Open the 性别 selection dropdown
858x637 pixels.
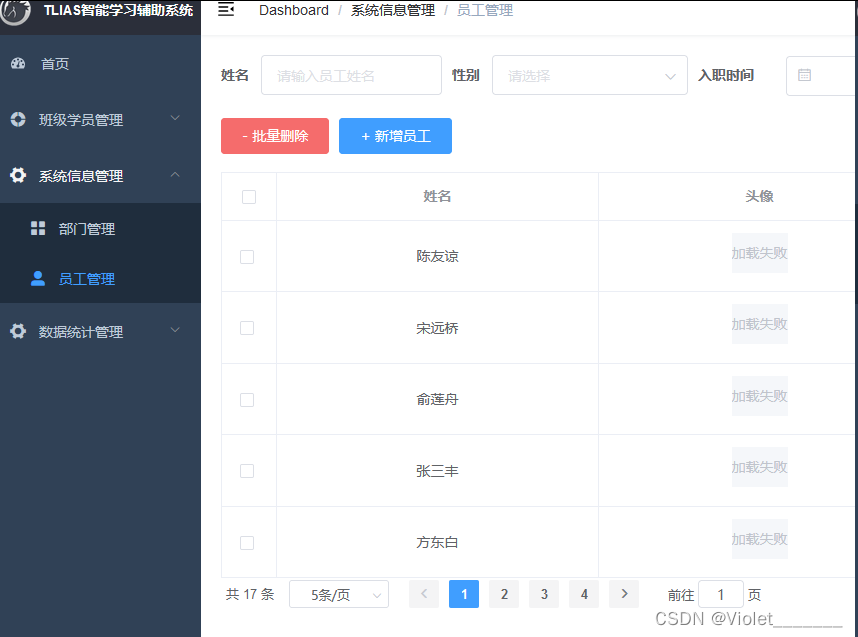[x=589, y=75]
